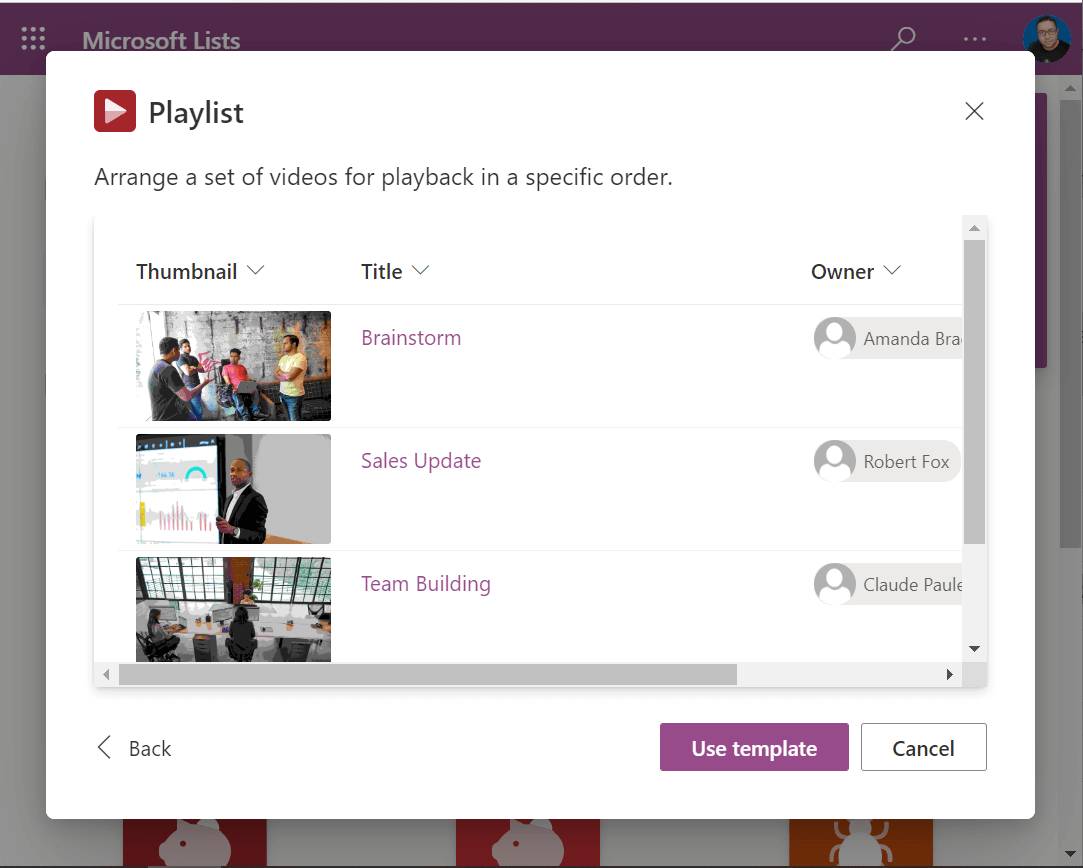Open the Sales Update item
This screenshot has height=868, width=1083.
[x=420, y=460]
